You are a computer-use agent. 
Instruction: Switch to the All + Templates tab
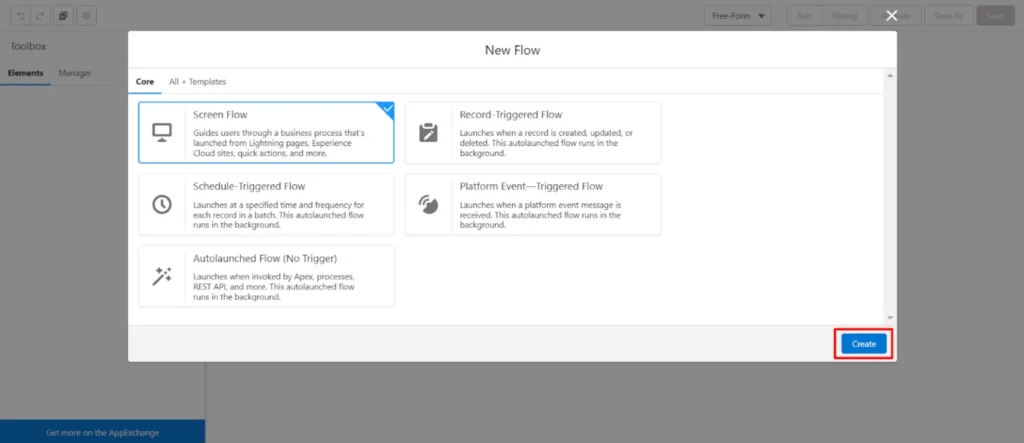197,82
